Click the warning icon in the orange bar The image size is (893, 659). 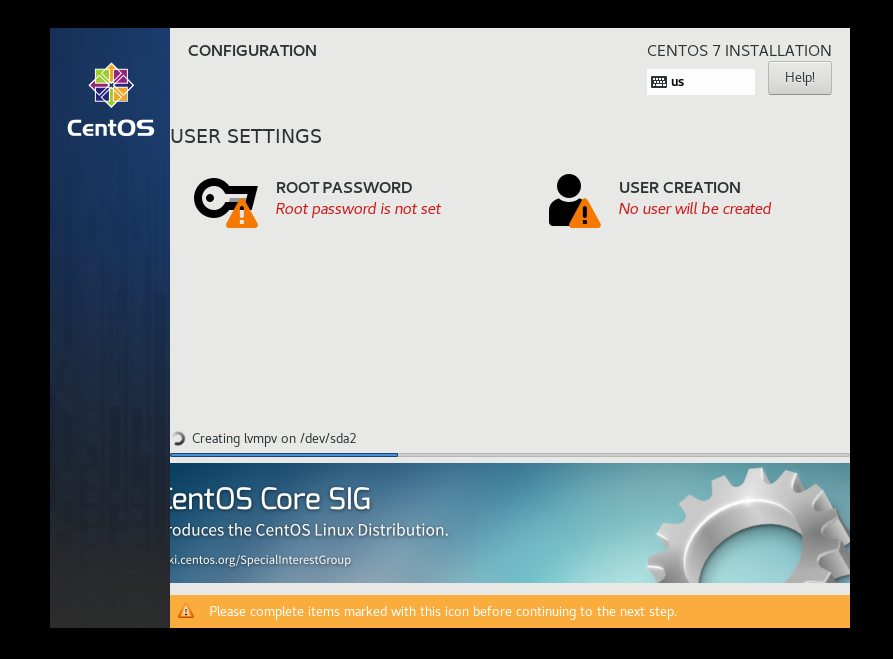[x=186, y=611]
